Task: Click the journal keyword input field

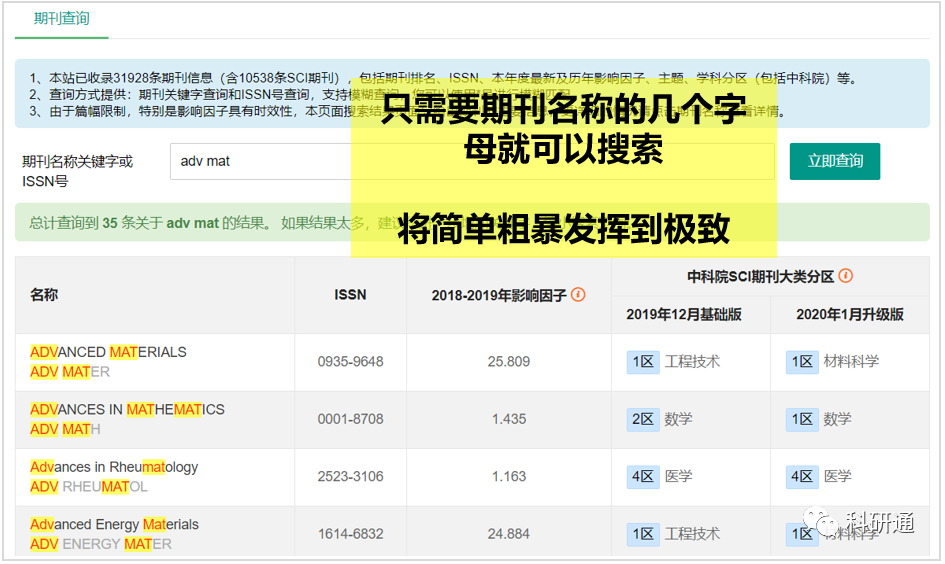Action: coord(472,161)
